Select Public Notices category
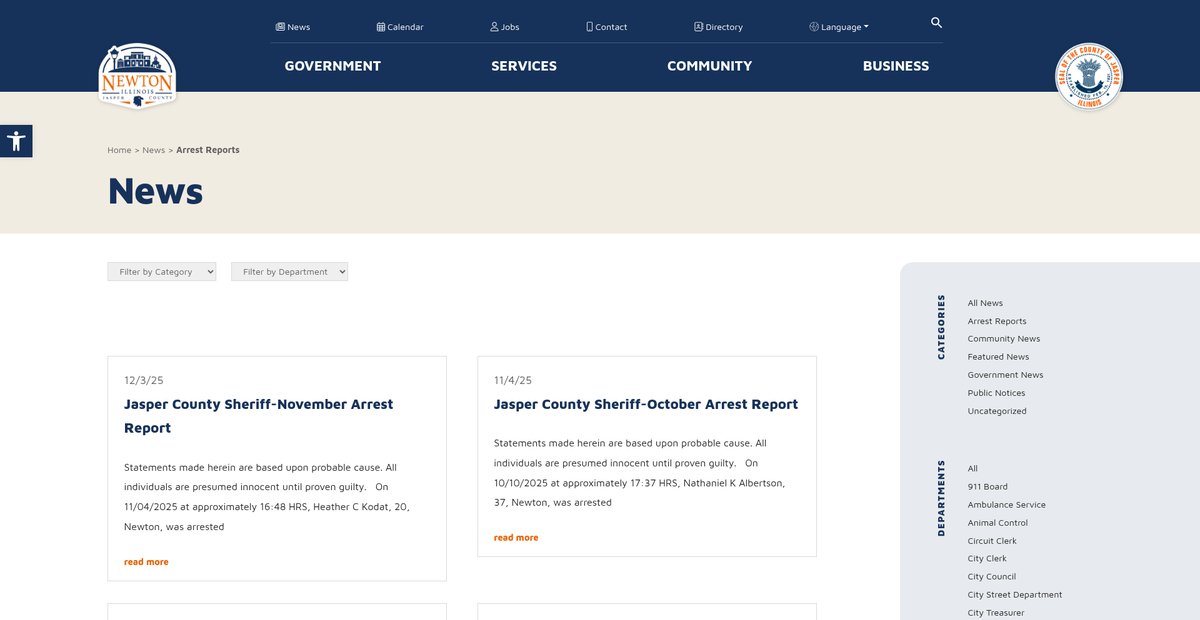1200x620 pixels. (x=996, y=393)
